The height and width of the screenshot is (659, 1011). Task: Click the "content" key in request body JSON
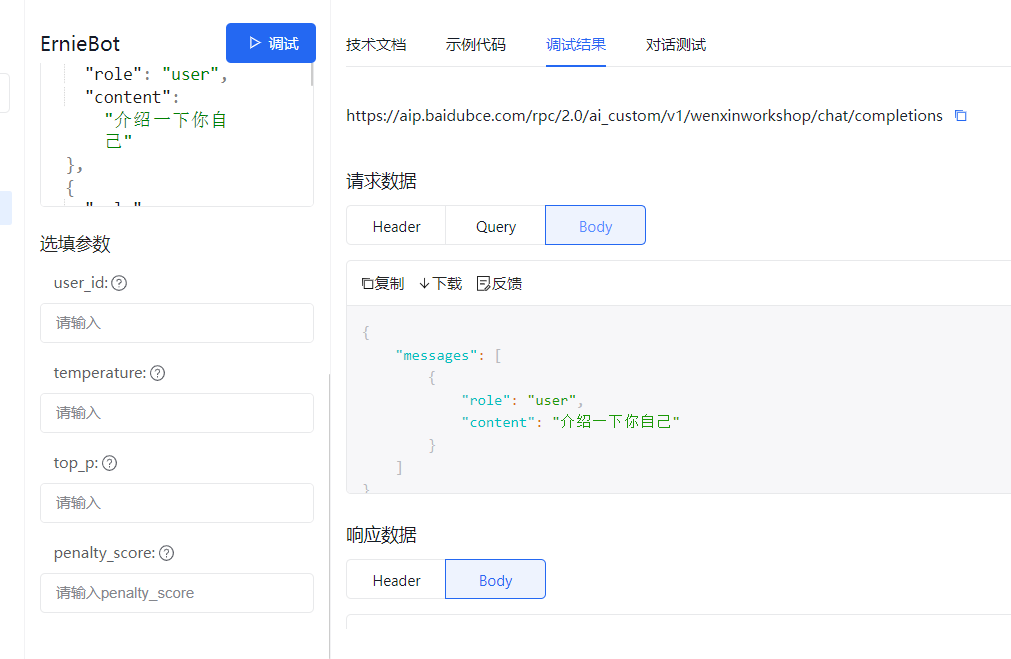498,422
